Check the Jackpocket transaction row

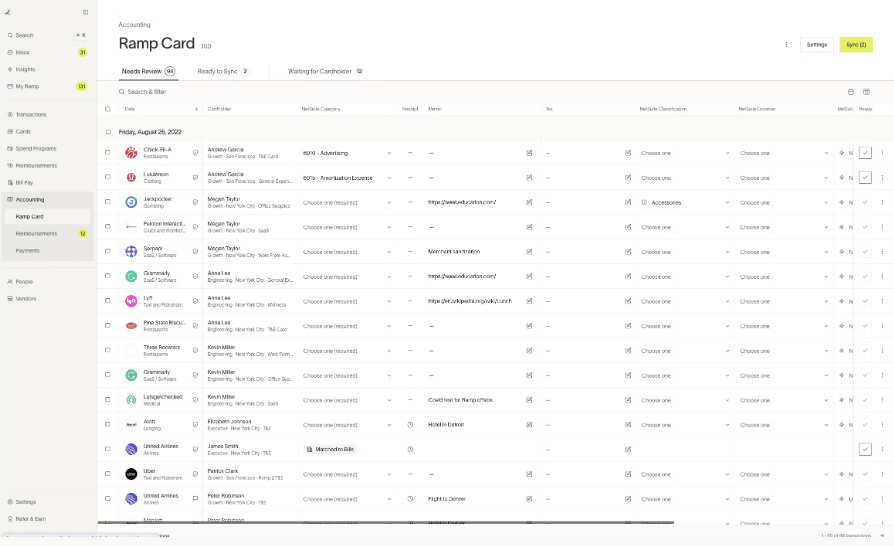point(108,202)
